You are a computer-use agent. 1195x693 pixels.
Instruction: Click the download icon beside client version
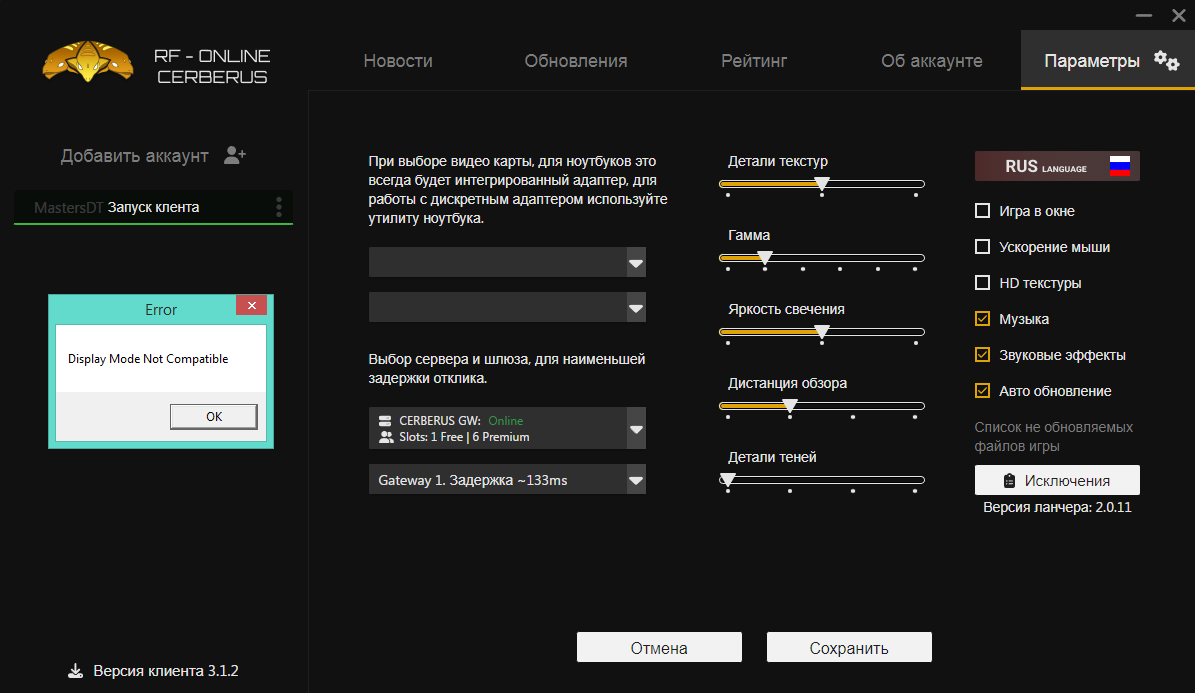tap(75, 670)
